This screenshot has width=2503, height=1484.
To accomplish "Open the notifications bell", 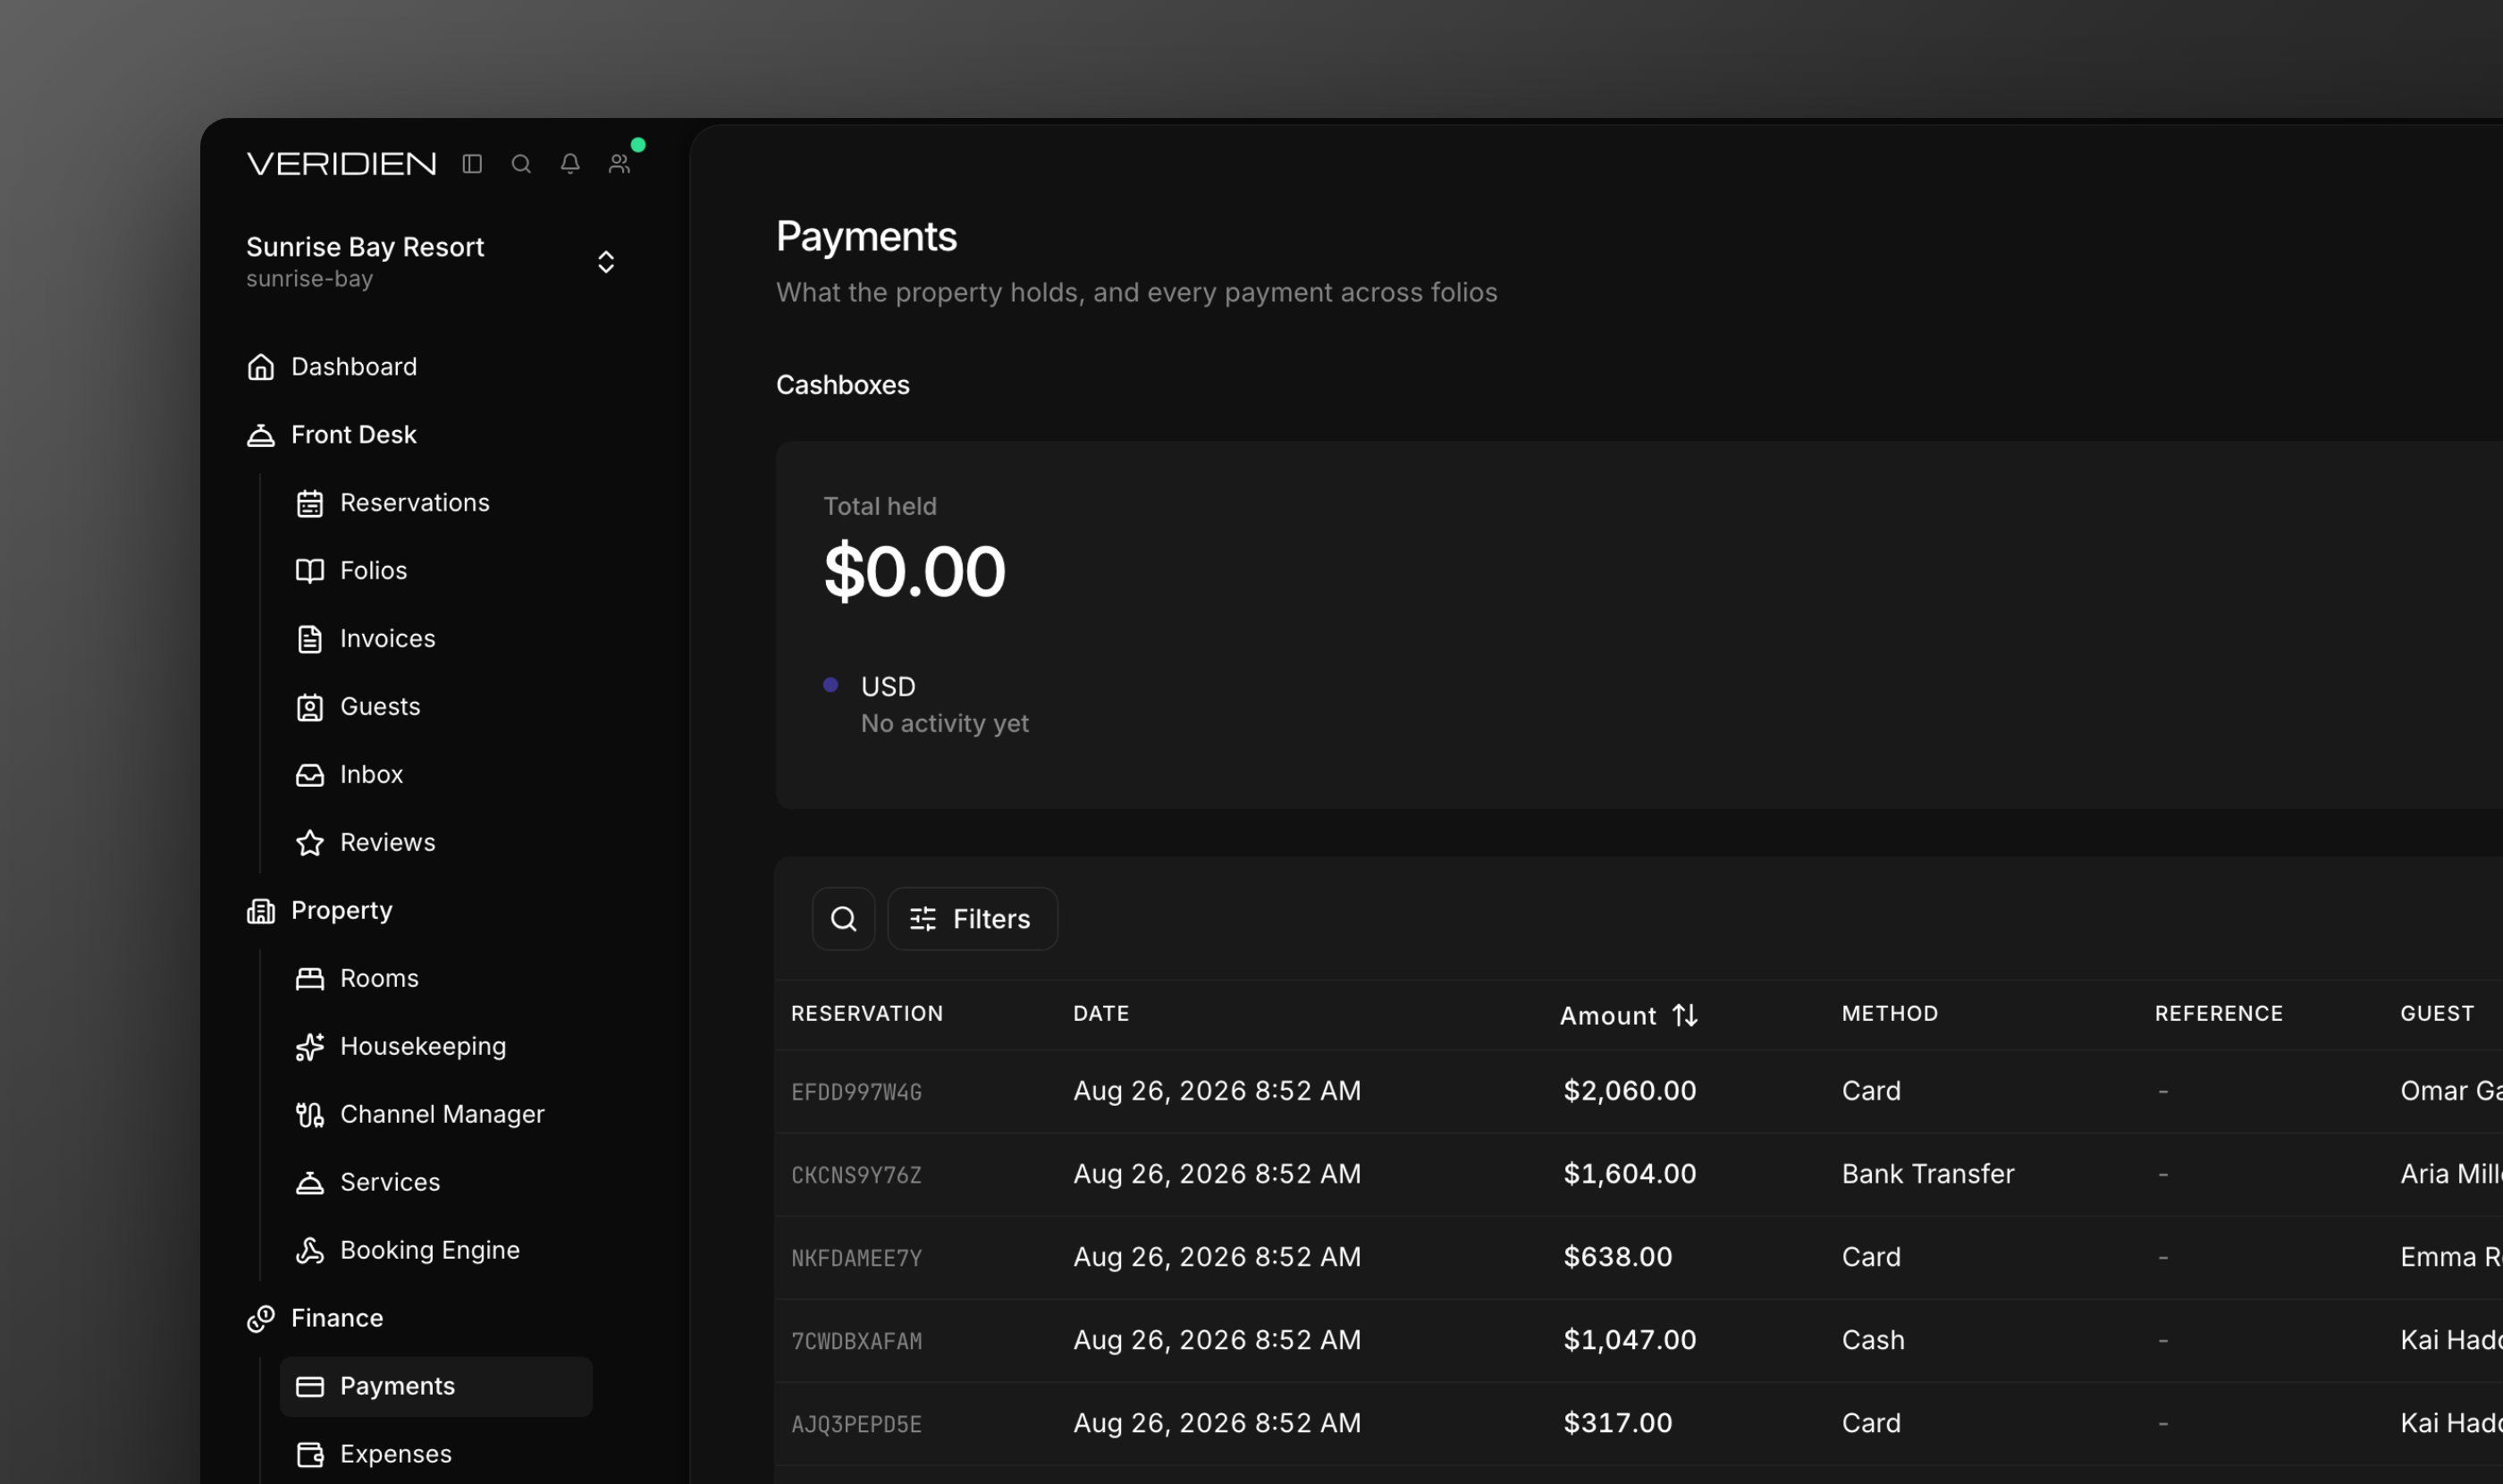I will [x=570, y=163].
